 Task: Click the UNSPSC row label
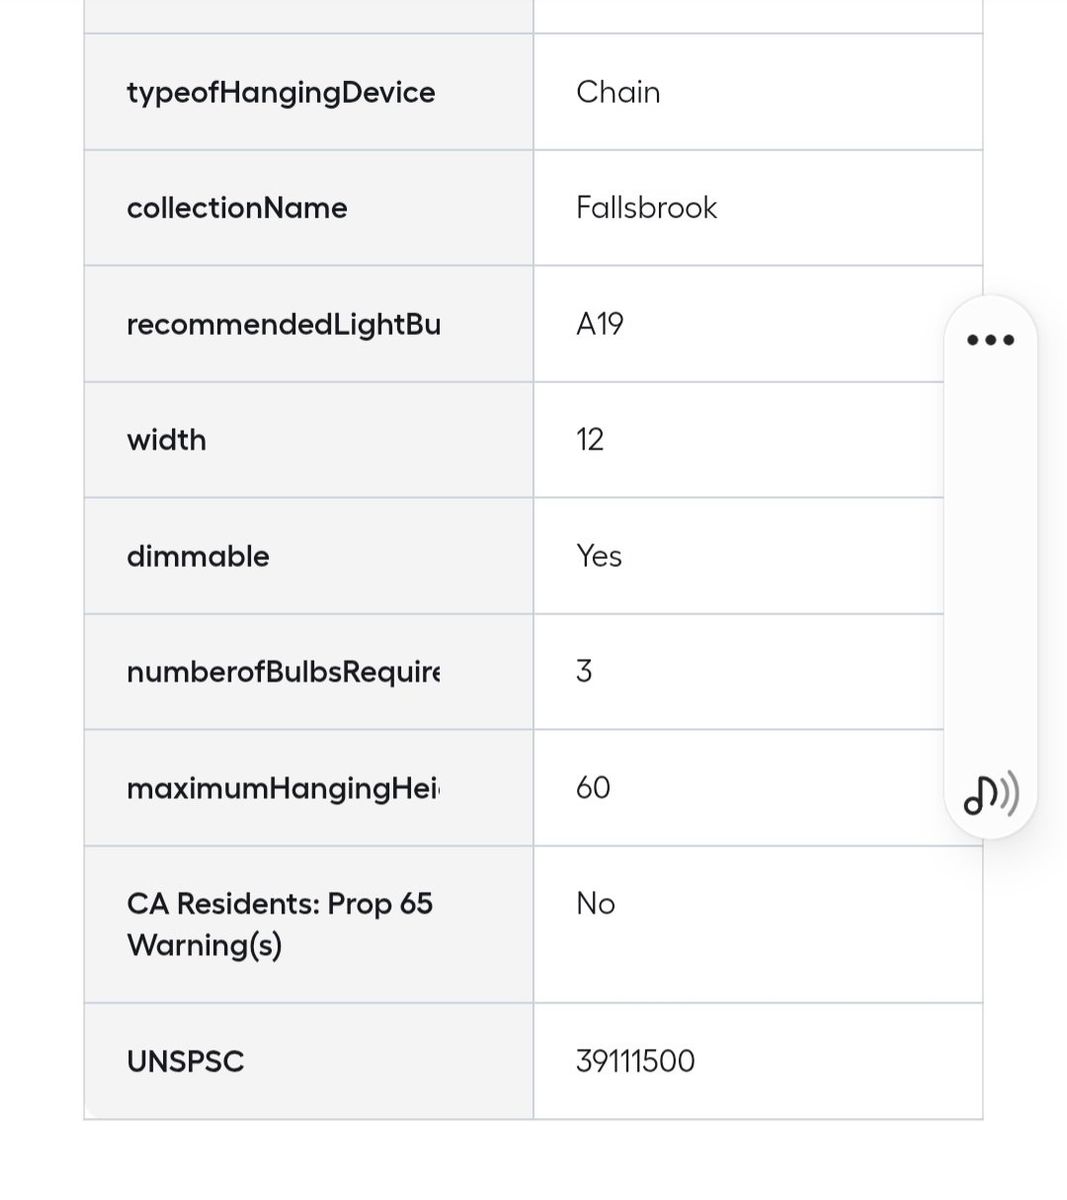tap(185, 1061)
